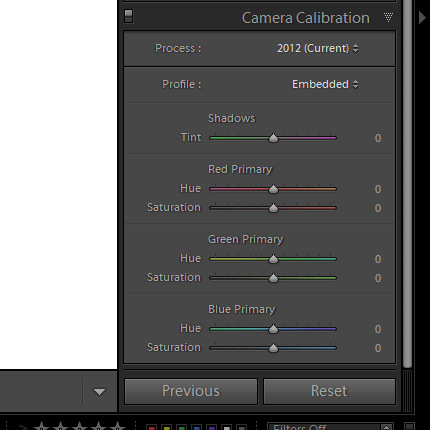This screenshot has width=430, height=430.
Task: Open the toolbar options down-arrow menu
Action: 99,392
